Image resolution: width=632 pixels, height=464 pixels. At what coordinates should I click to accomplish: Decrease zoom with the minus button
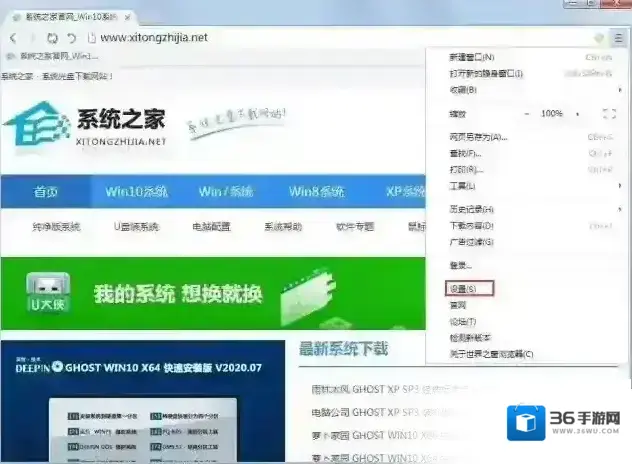coord(527,114)
